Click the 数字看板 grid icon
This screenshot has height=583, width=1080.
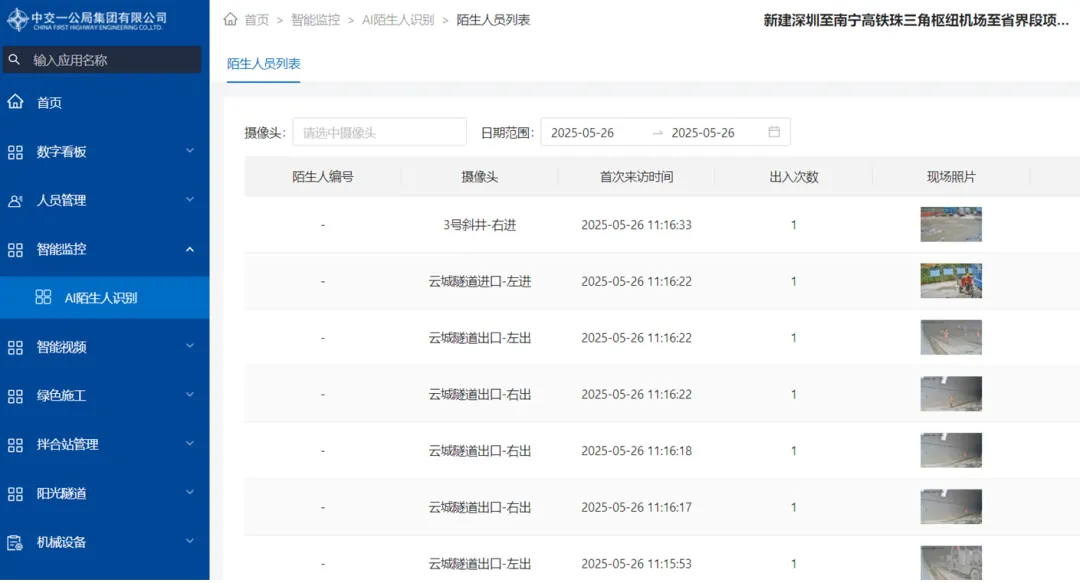pos(15,152)
